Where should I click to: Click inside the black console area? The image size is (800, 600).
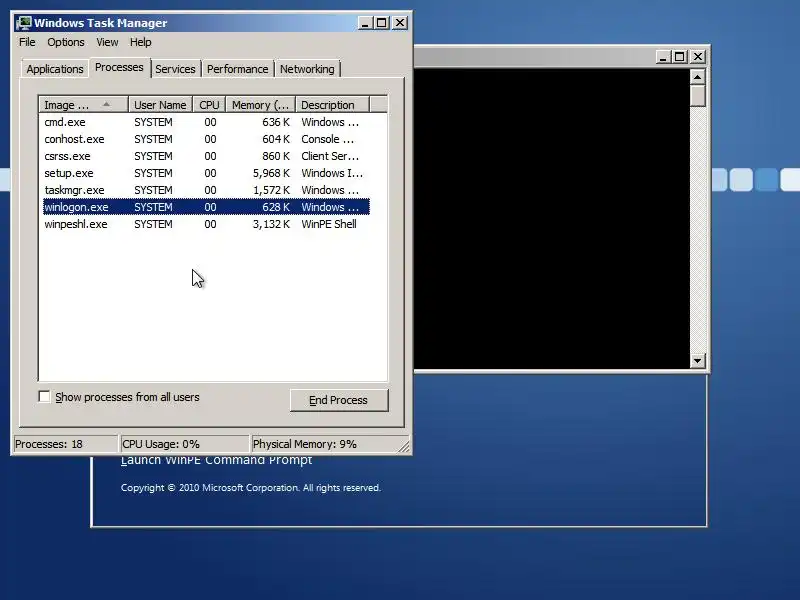coord(552,218)
